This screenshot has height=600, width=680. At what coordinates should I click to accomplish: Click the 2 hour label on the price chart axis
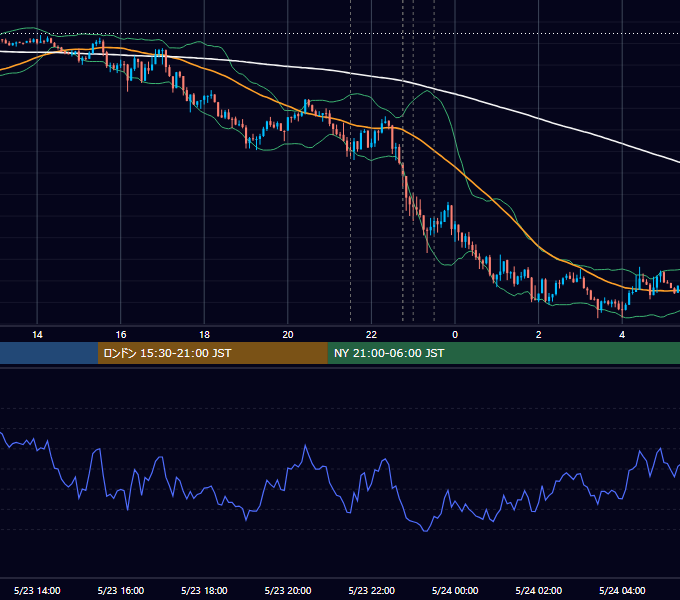point(539,335)
